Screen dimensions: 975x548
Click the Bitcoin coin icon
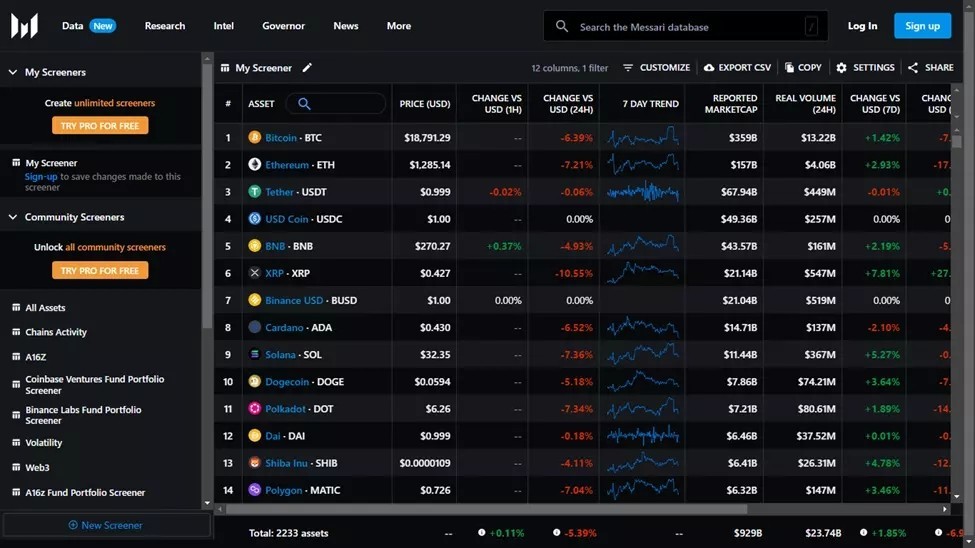pyautogui.click(x=254, y=137)
